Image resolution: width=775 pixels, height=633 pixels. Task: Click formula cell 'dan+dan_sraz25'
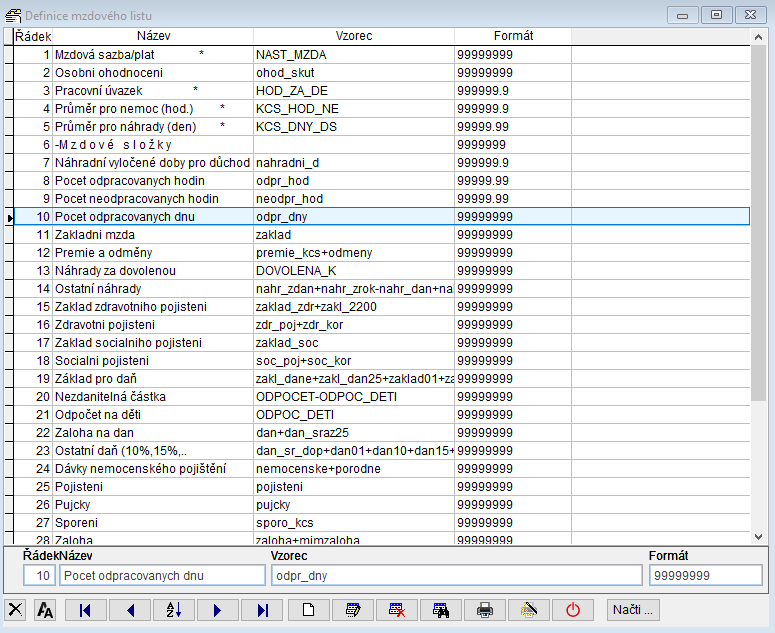point(354,433)
